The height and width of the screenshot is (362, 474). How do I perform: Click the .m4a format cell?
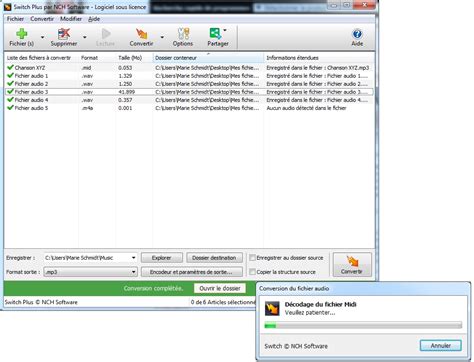pyautogui.click(x=87, y=108)
